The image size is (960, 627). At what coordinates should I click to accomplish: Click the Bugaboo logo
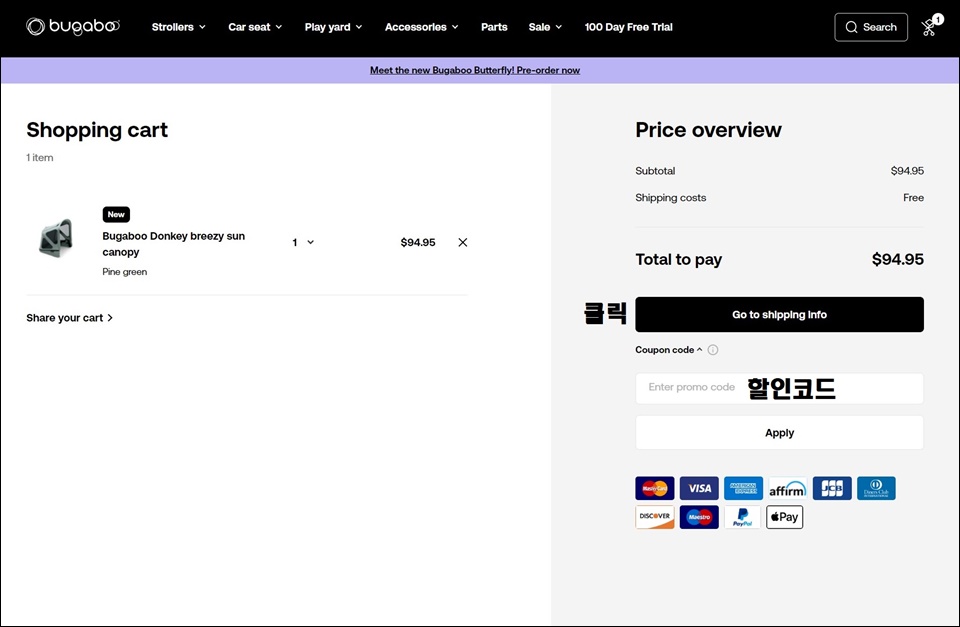[x=73, y=26]
